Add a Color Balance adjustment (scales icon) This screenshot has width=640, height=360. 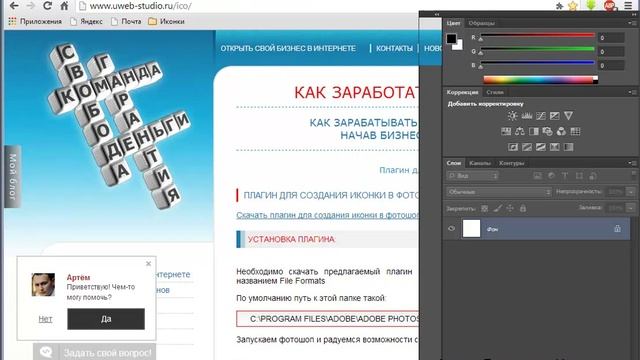click(520, 131)
